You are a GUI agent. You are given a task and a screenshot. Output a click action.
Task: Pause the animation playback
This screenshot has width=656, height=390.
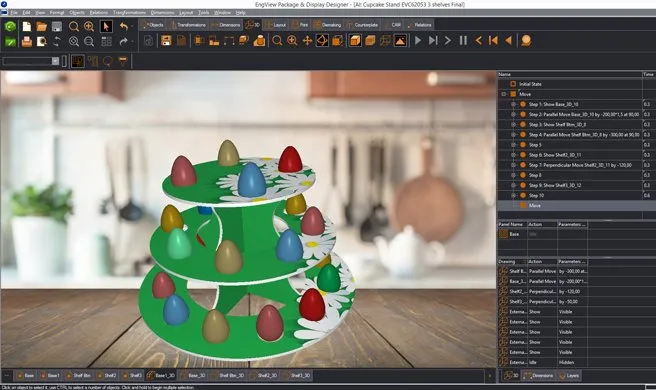tap(463, 41)
